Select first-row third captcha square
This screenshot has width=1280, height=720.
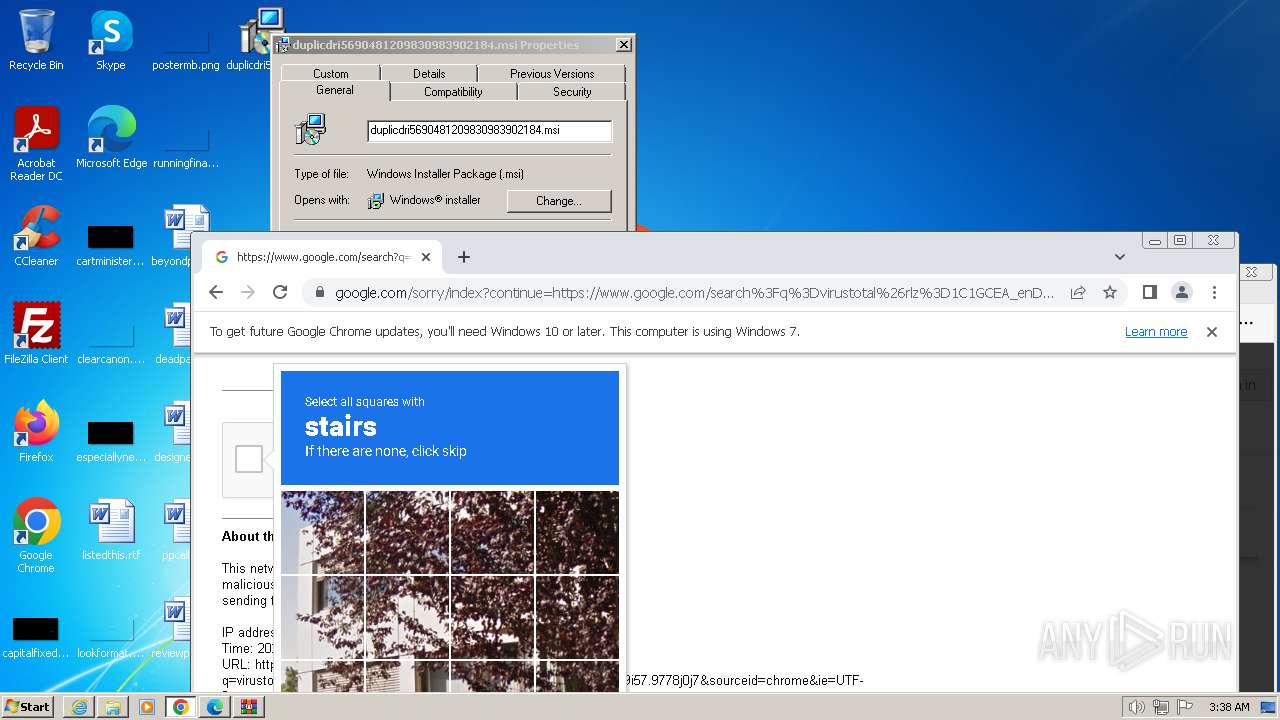[492, 532]
